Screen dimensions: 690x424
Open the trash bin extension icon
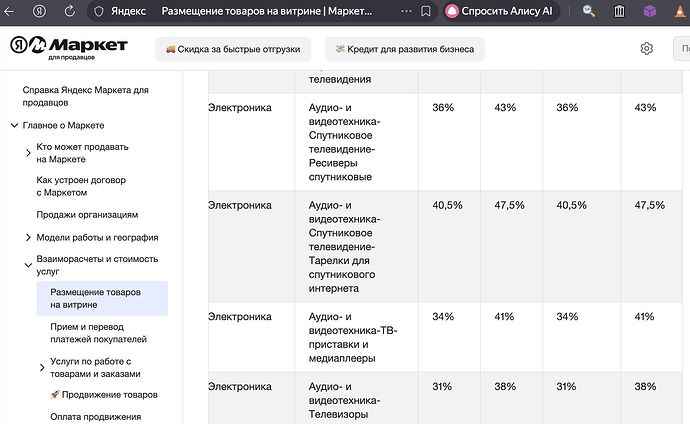[619, 11]
